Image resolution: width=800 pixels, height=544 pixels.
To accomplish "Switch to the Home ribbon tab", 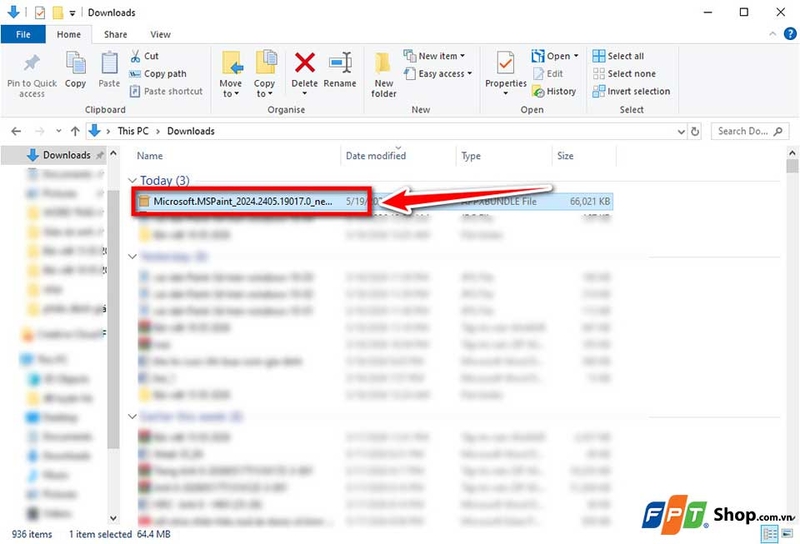I will (69, 34).
